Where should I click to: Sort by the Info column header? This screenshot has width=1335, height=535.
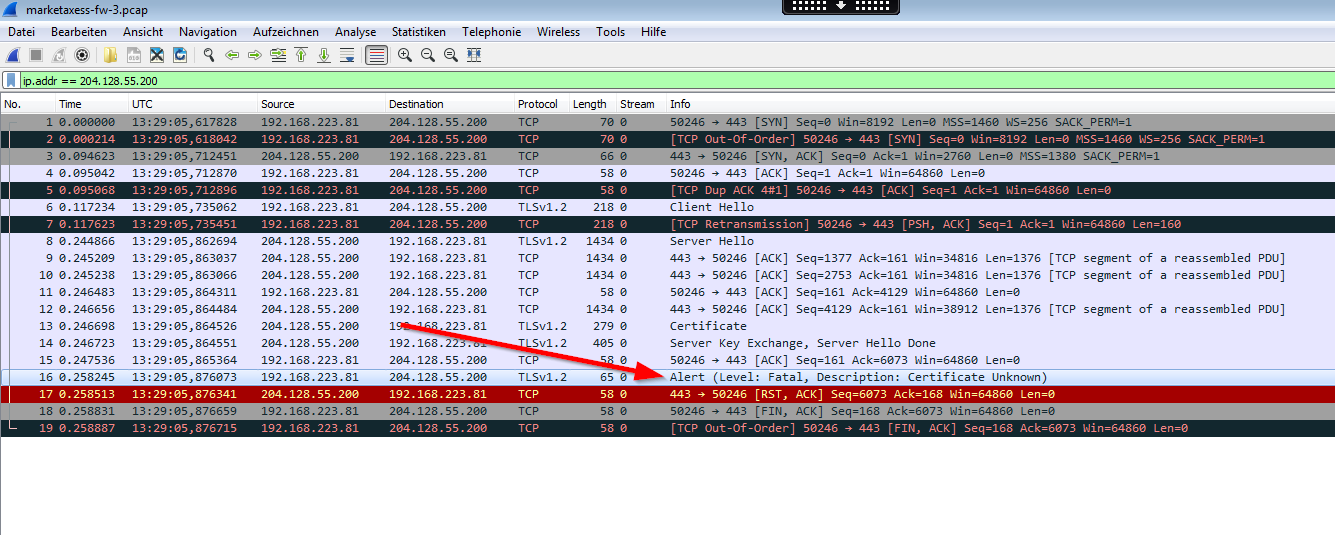pos(1000,104)
